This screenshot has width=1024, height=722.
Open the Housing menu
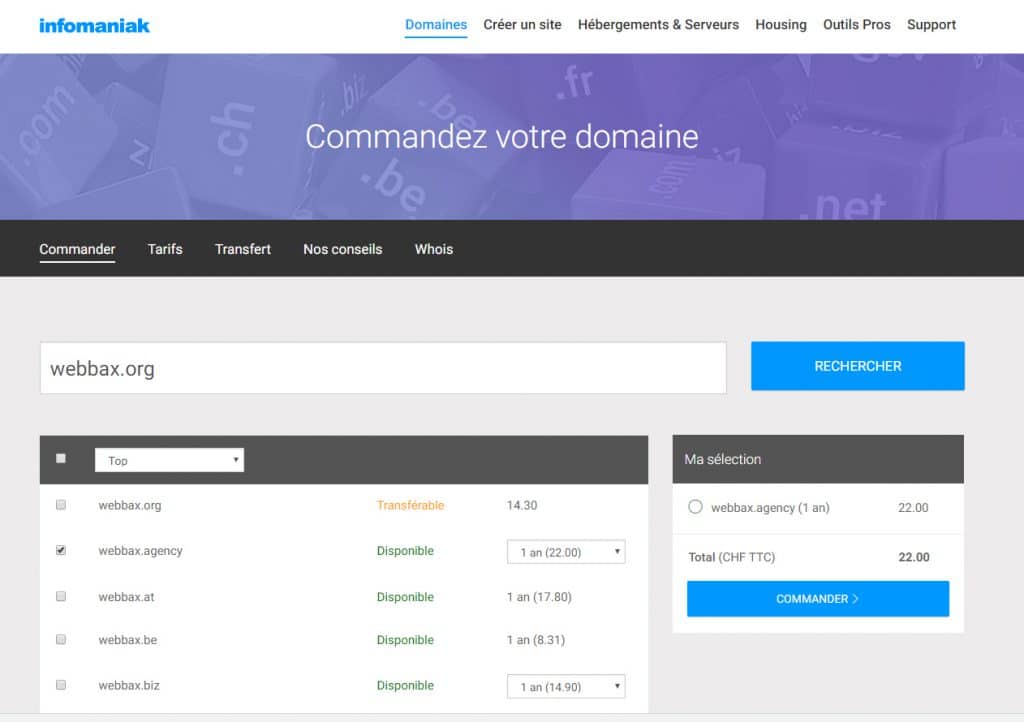tap(781, 25)
